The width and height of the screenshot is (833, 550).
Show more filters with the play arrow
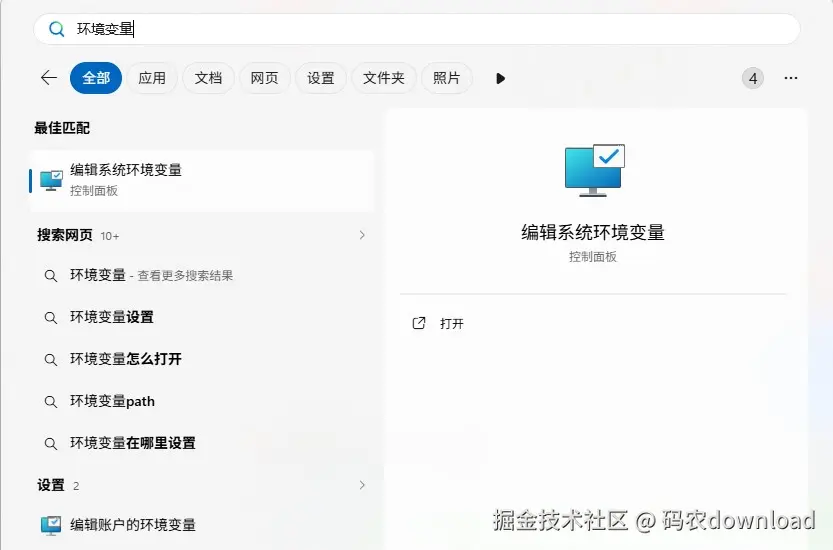point(500,79)
